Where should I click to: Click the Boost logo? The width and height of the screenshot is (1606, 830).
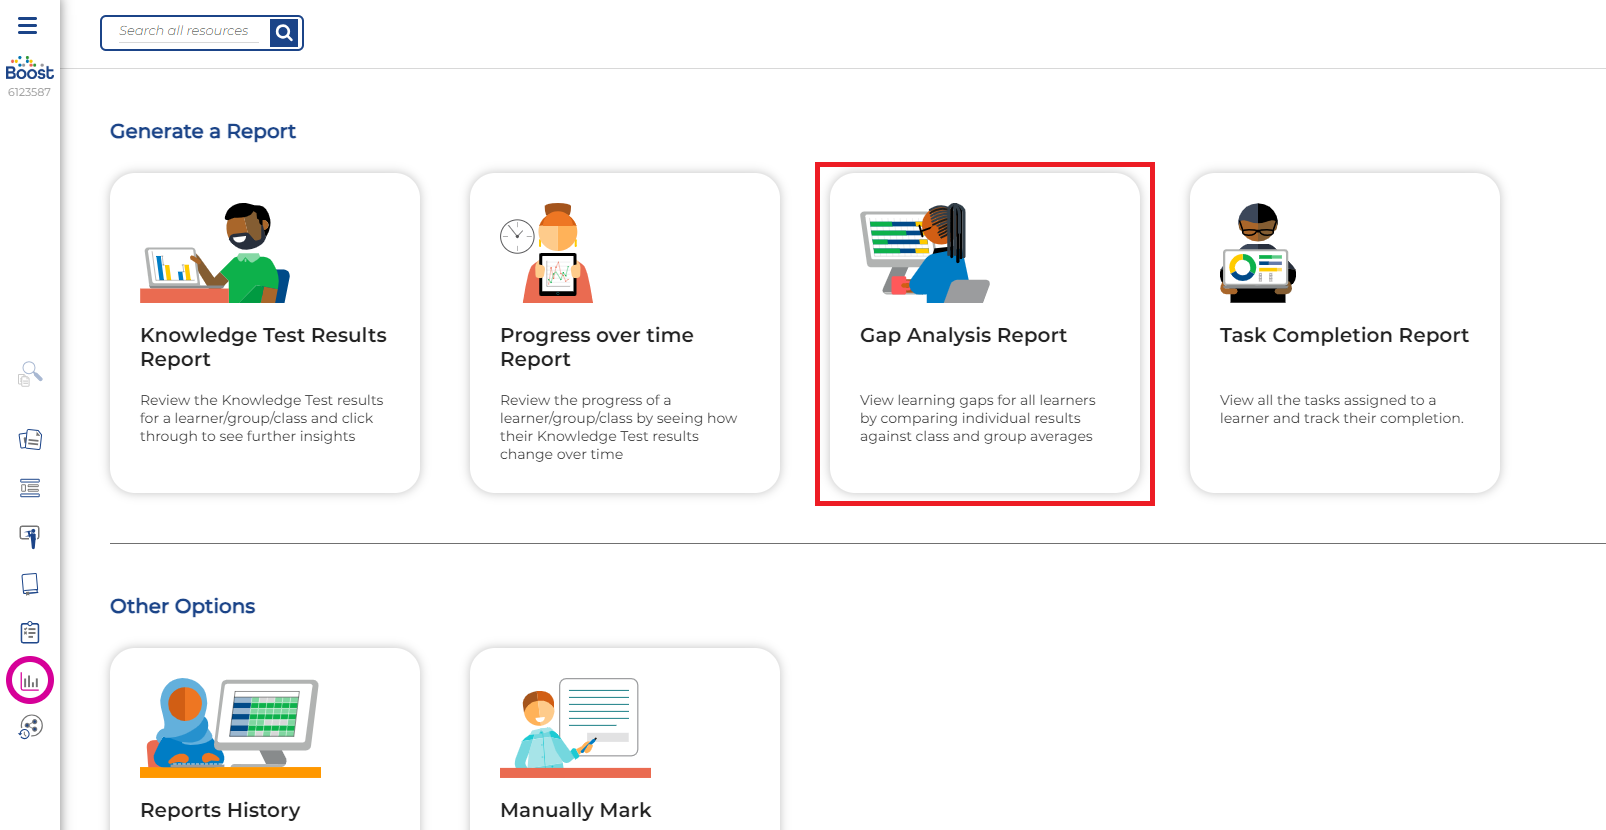click(x=29, y=69)
